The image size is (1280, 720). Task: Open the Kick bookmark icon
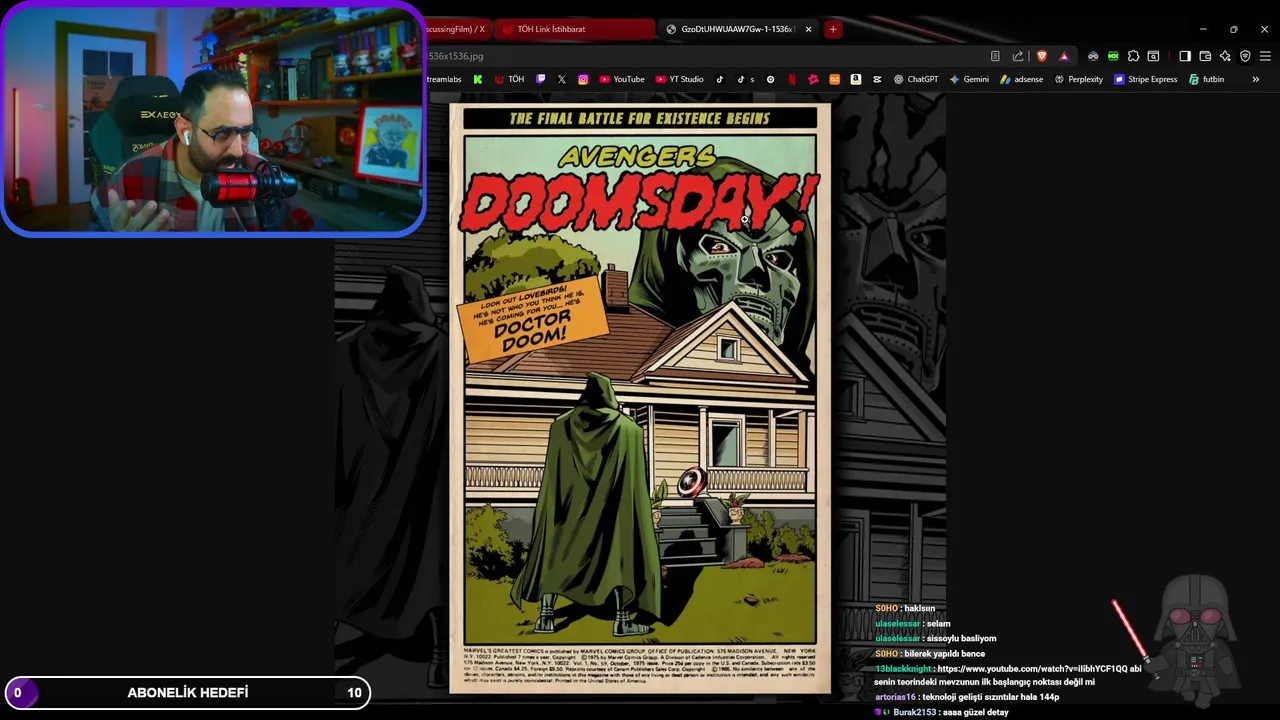click(478, 79)
